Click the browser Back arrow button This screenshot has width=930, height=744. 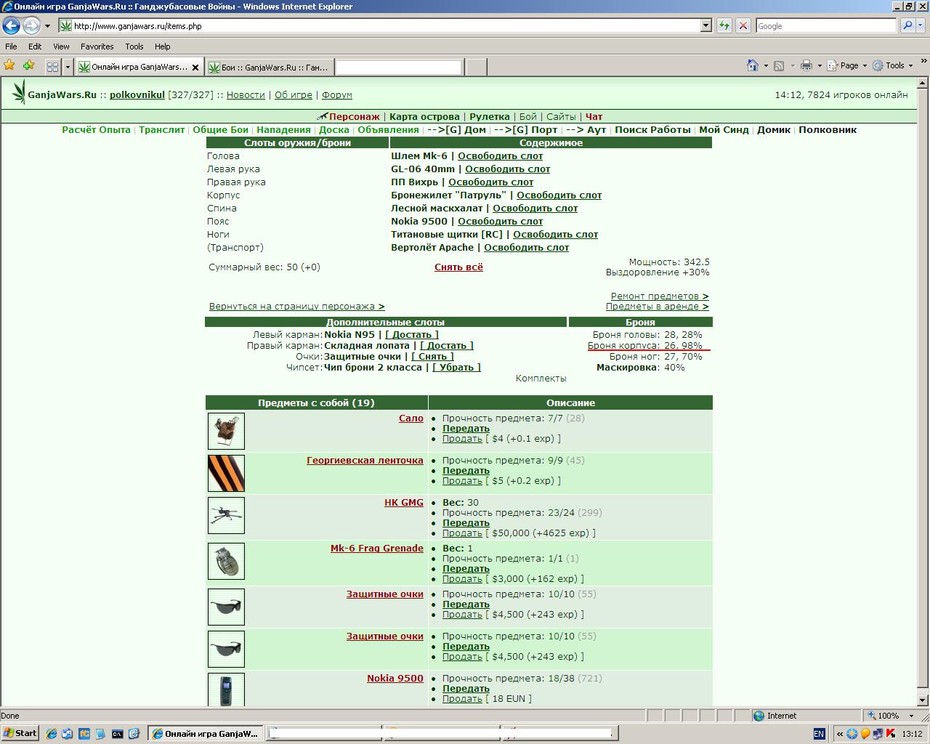[x=11, y=26]
